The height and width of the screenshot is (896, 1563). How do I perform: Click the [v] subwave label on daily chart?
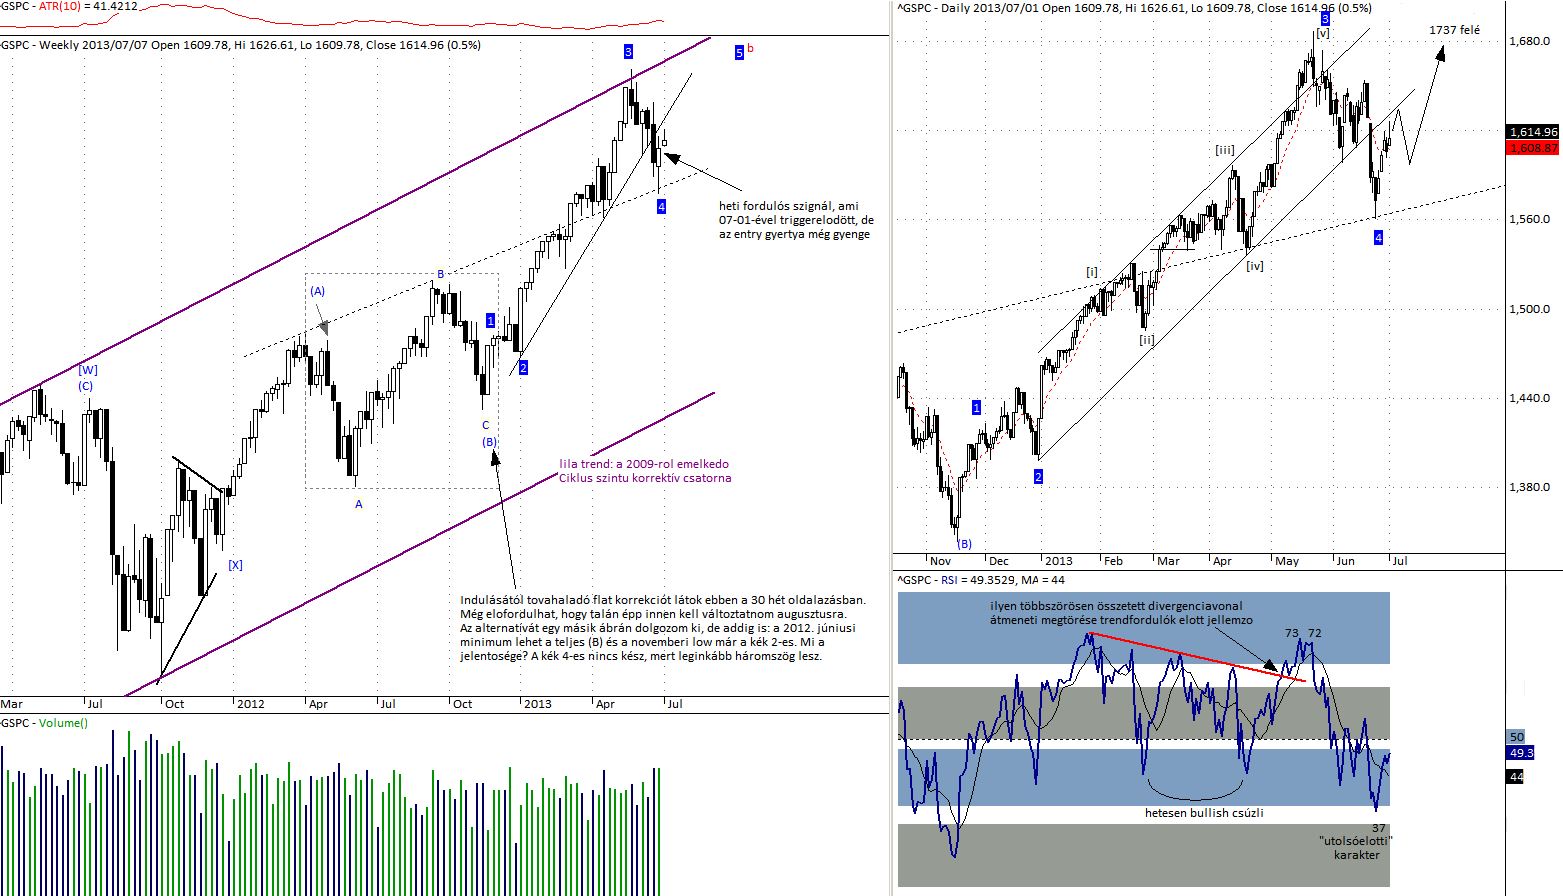tap(1322, 33)
